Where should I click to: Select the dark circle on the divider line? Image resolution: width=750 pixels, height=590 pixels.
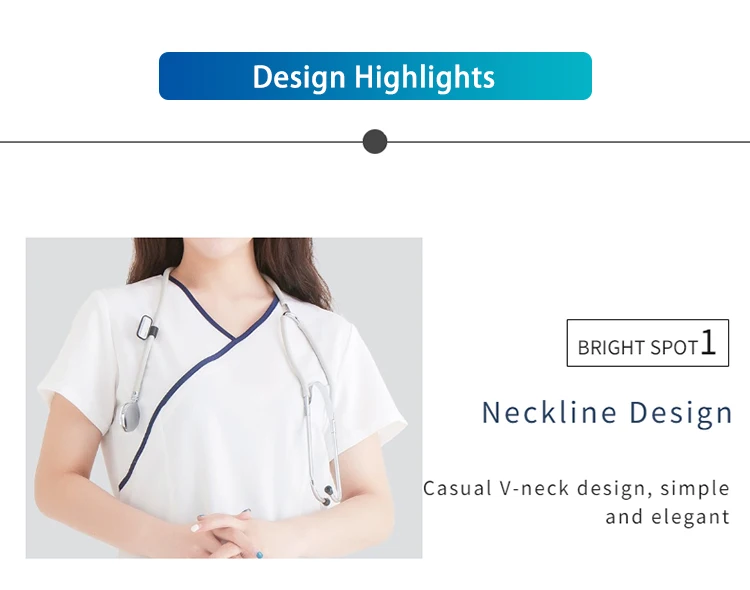[x=375, y=142]
